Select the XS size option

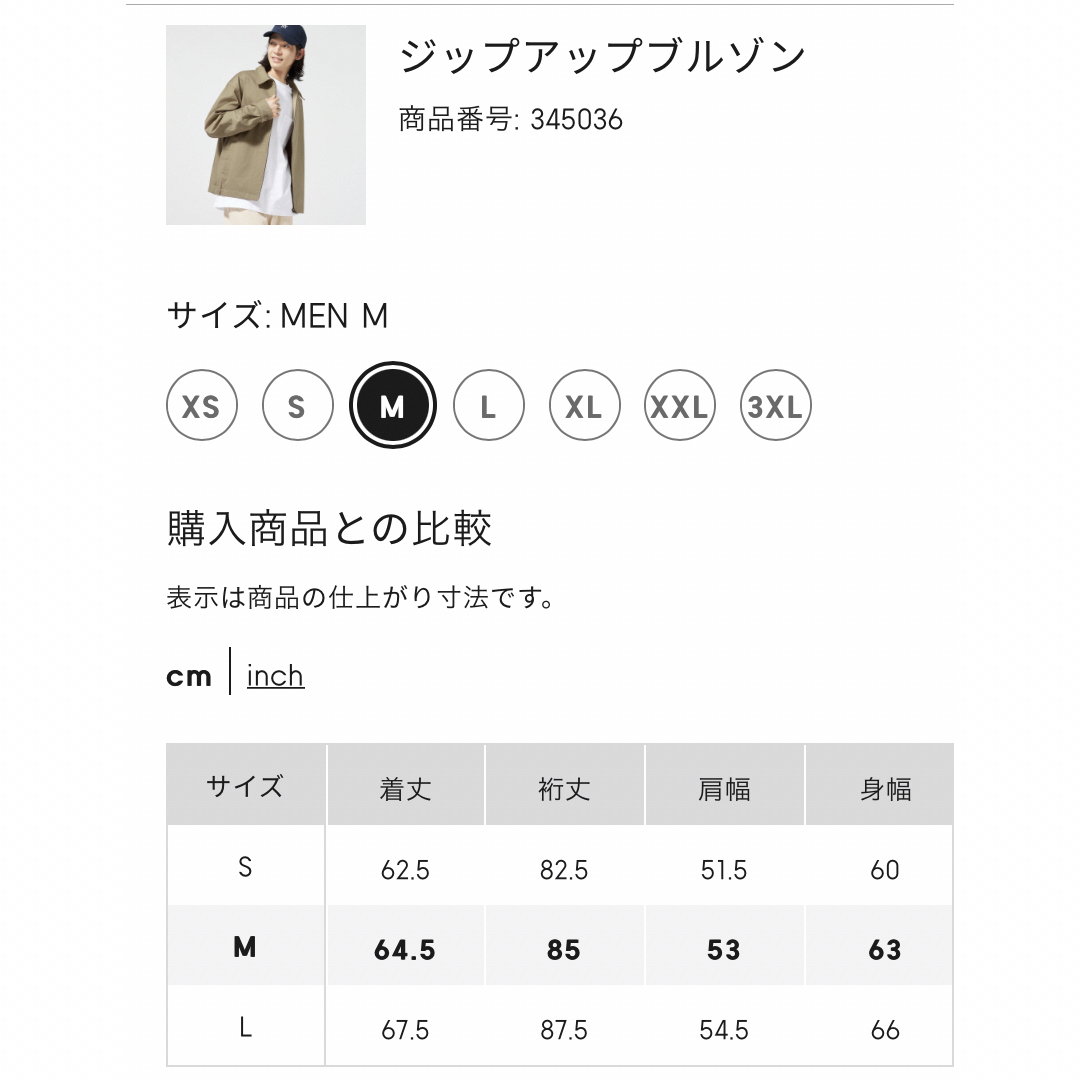pos(201,405)
